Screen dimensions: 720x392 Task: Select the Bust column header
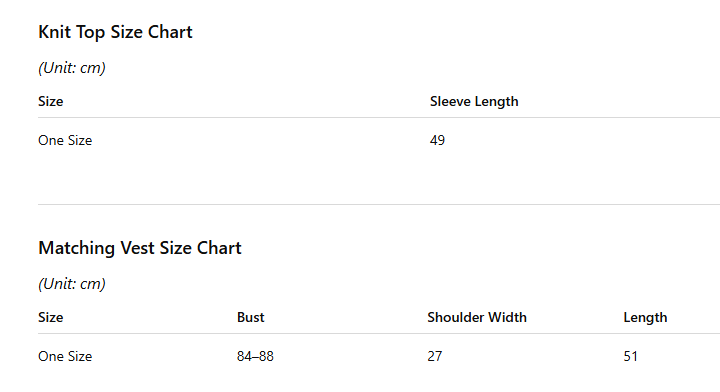coord(251,317)
